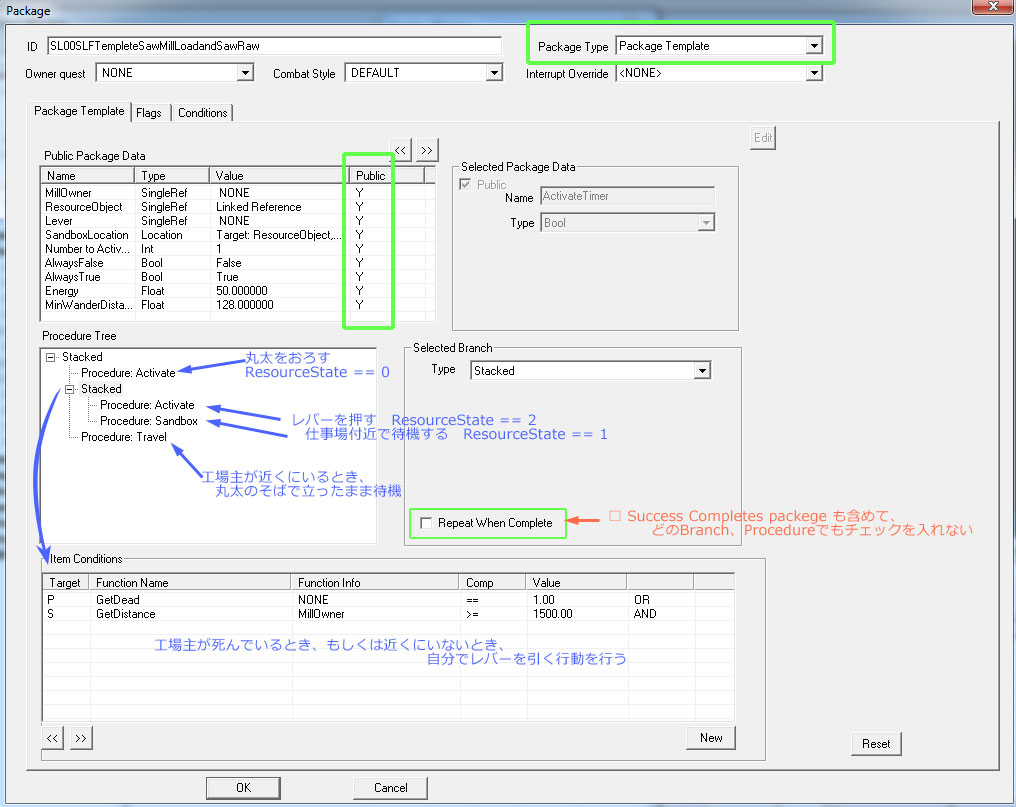
Task: Click the >> button under Item Conditions
Action: pos(80,738)
